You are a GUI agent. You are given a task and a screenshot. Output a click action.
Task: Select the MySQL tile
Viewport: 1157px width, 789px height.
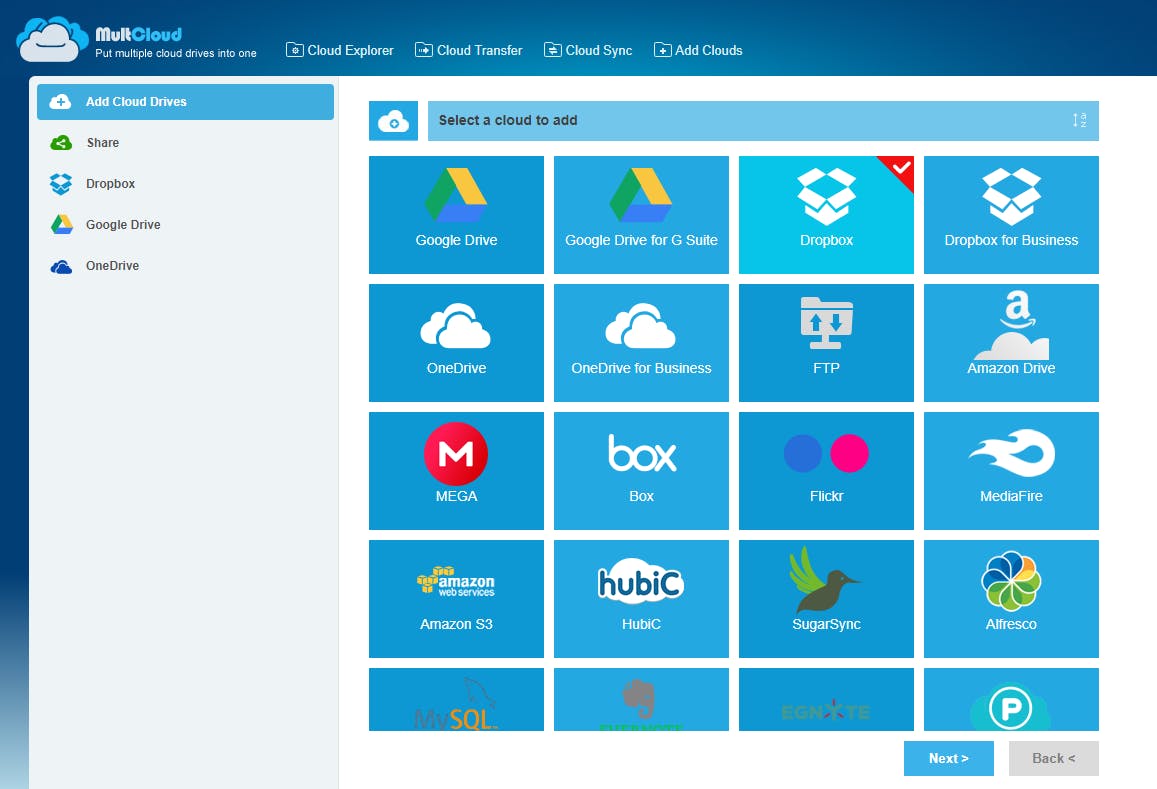pyautogui.click(x=456, y=700)
